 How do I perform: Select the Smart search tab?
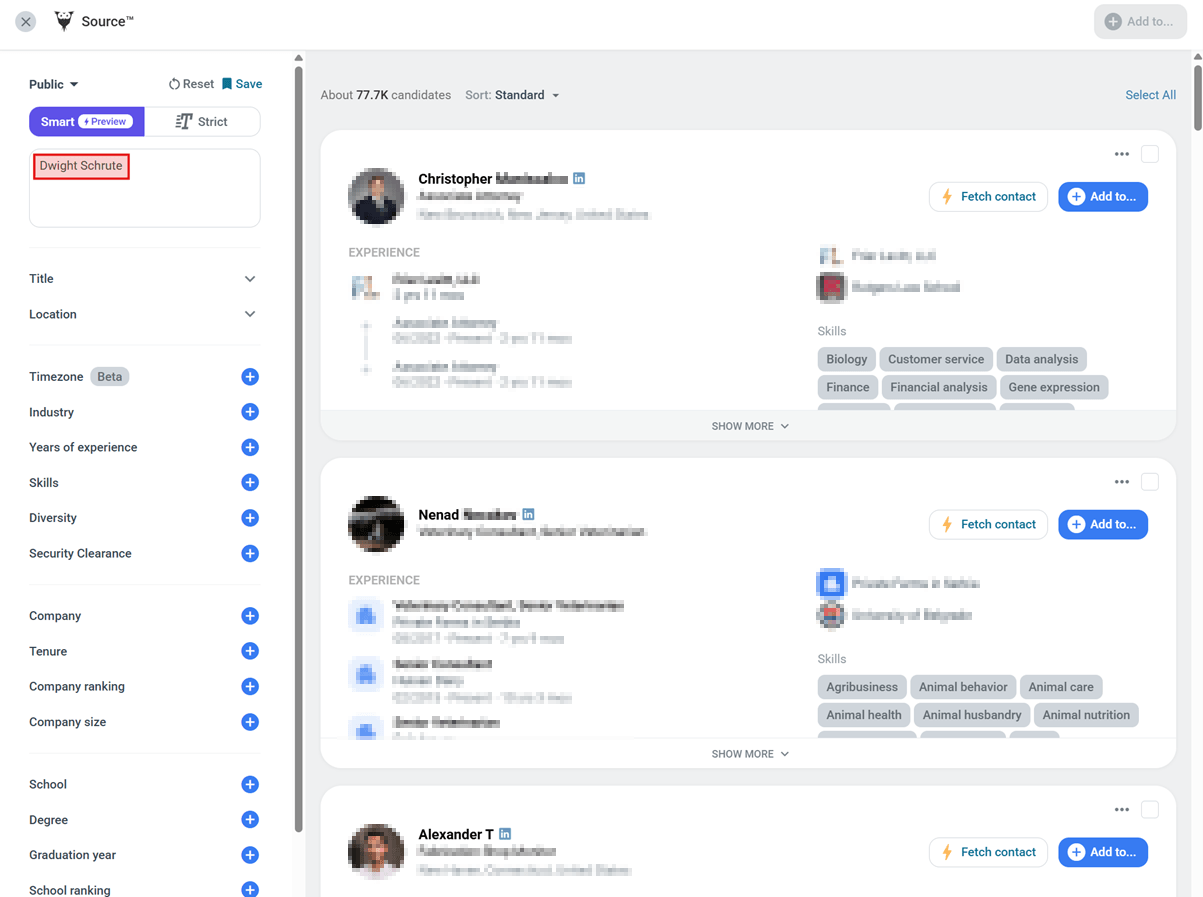click(x=86, y=121)
